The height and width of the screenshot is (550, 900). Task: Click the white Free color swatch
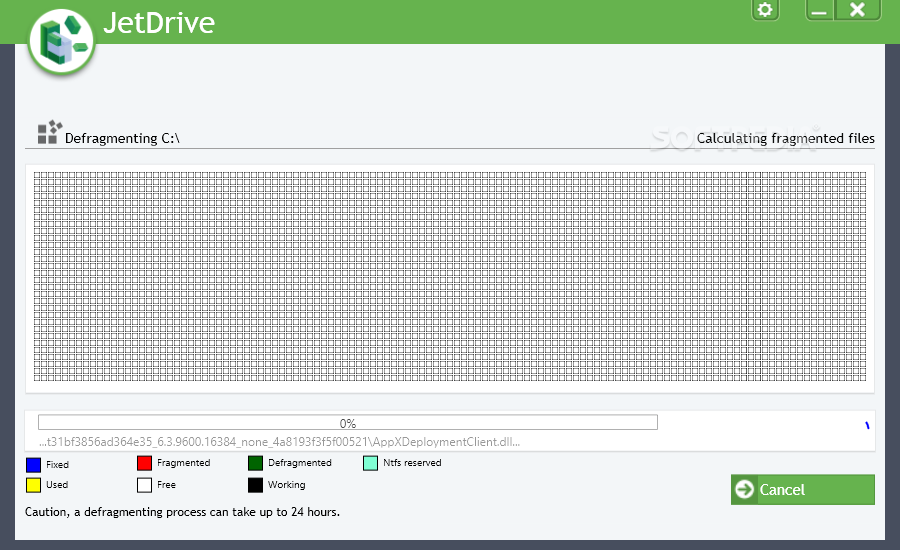click(145, 485)
